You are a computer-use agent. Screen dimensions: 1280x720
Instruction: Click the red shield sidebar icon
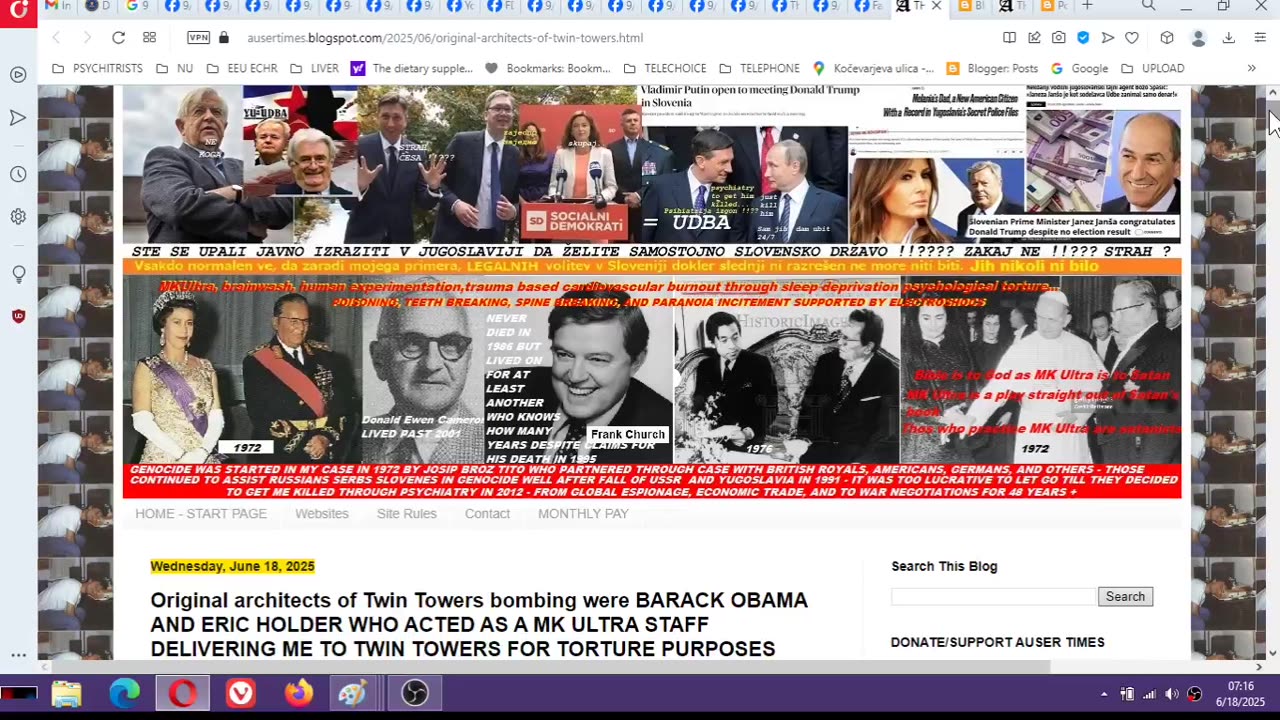(x=18, y=317)
